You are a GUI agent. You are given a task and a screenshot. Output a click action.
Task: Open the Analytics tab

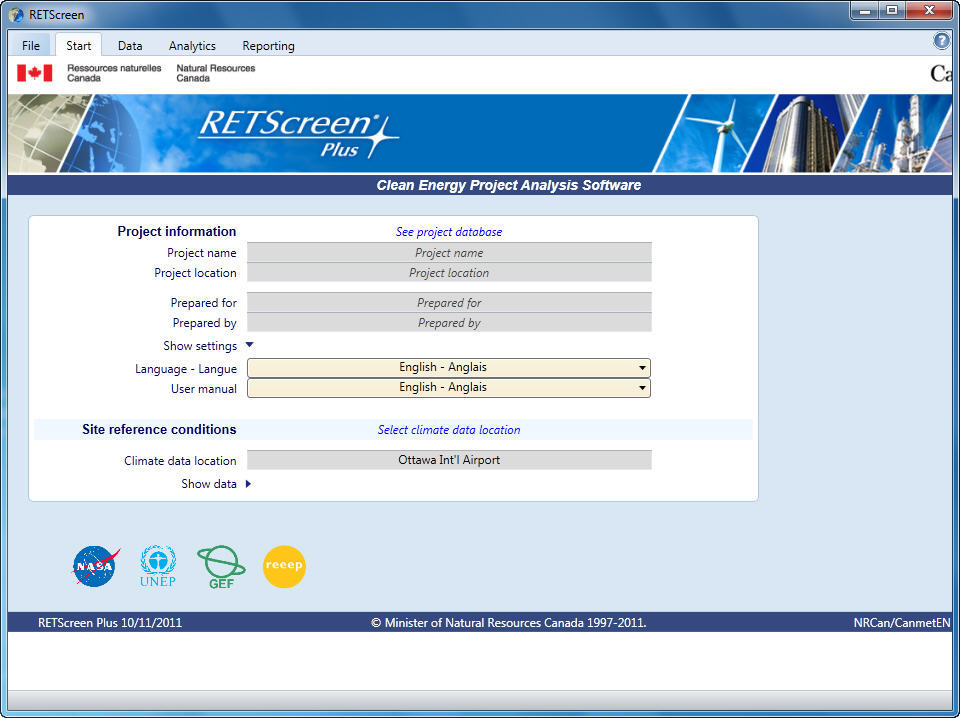192,45
